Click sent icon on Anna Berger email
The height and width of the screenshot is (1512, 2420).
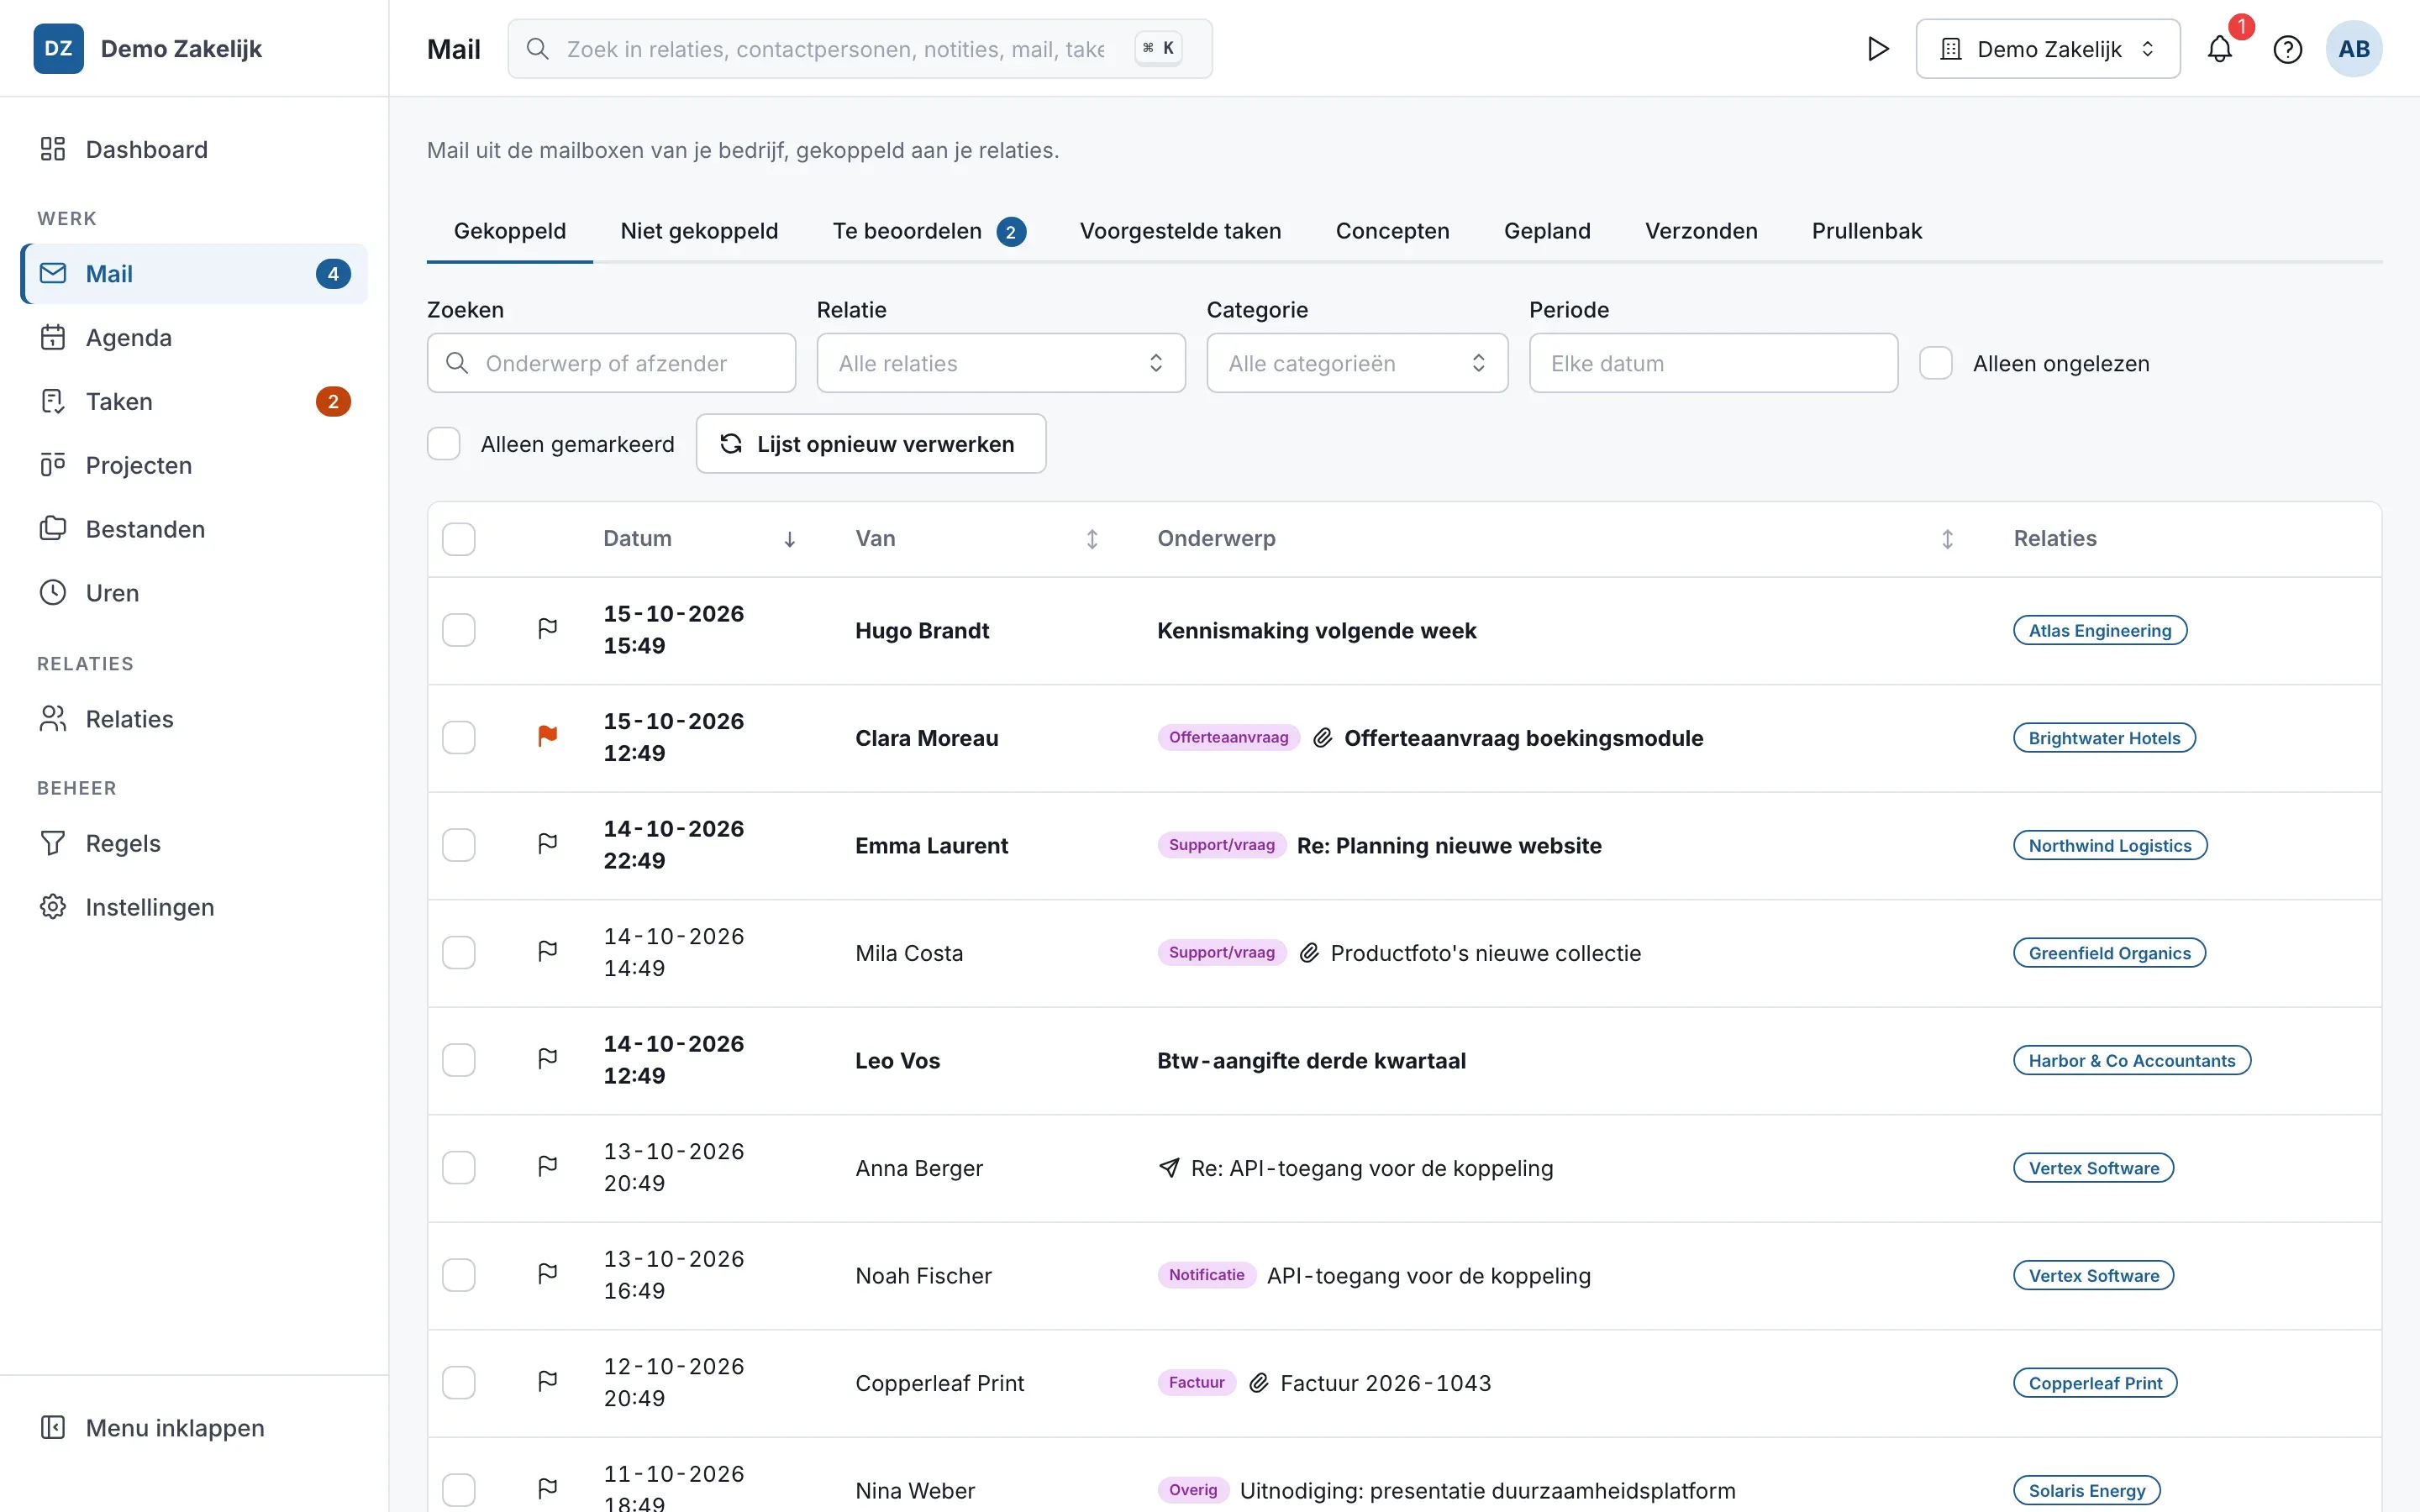point(1168,1168)
